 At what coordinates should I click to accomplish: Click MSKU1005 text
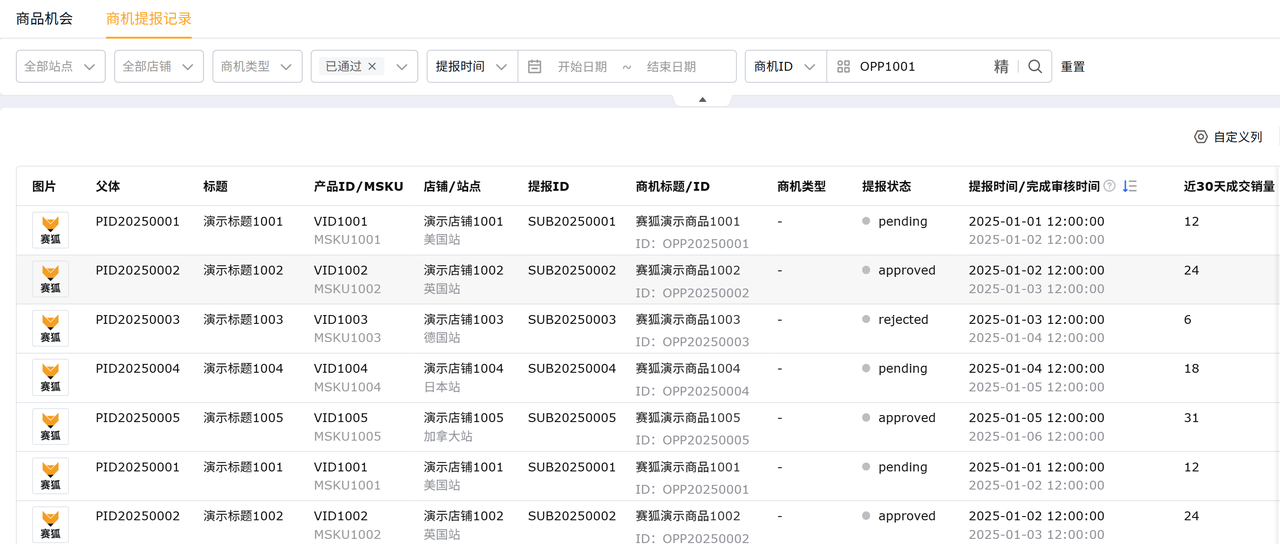pyautogui.click(x=347, y=437)
